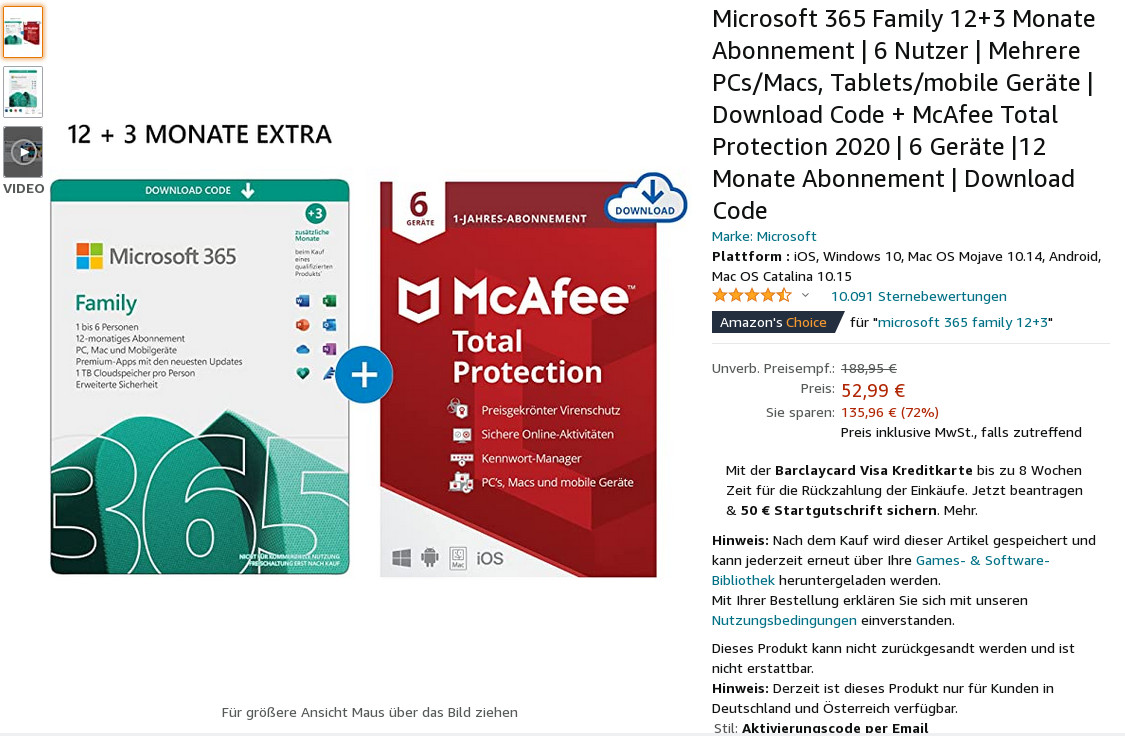Open the 10.091 Sternebewertungen reviews link
Screen dimensions: 1125x736
click(x=918, y=296)
